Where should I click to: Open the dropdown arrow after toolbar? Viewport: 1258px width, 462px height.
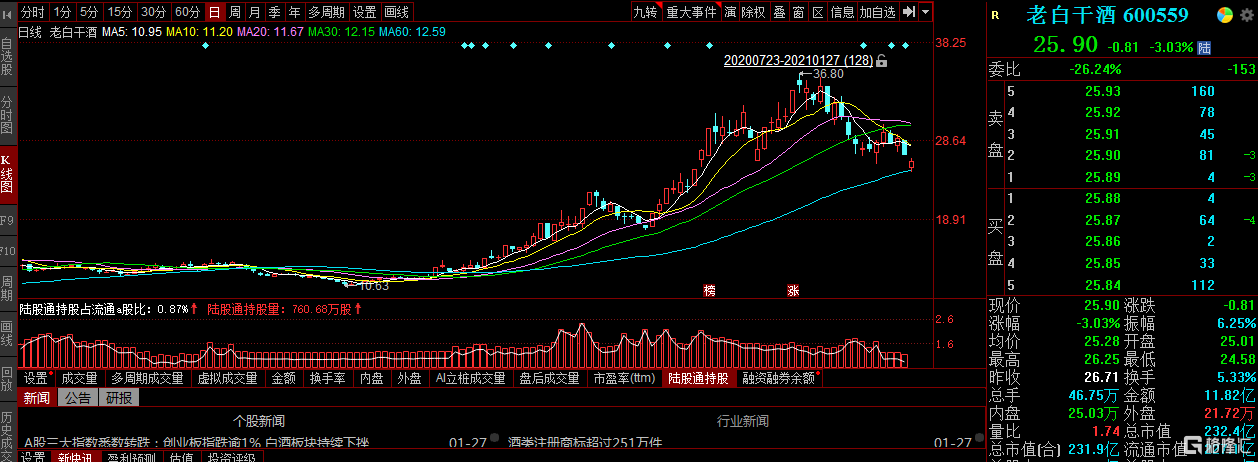point(926,12)
